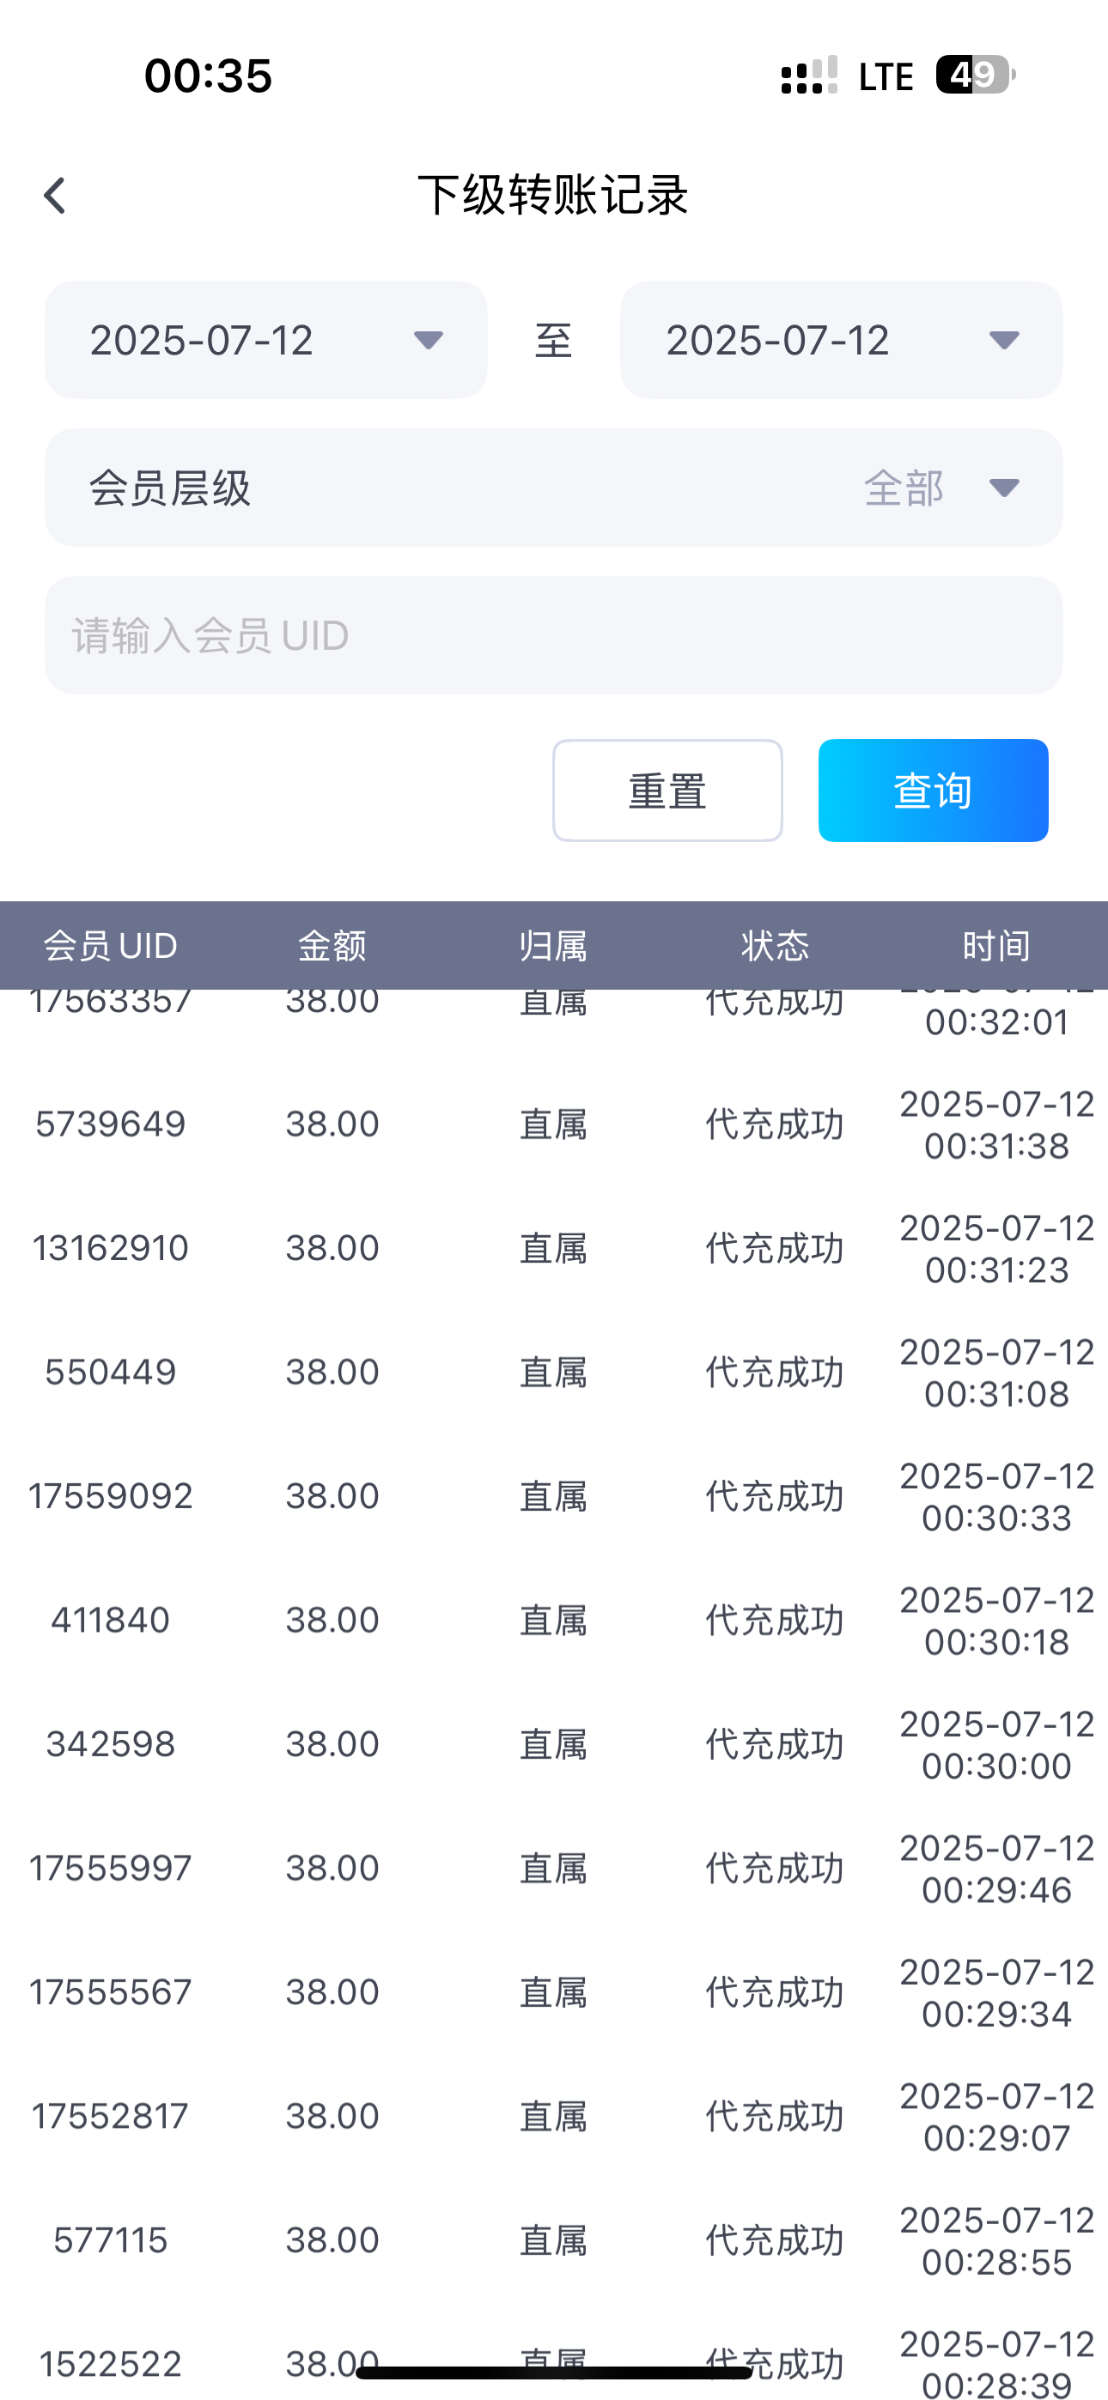Focus the 请输入会员 UID input field

pyautogui.click(x=553, y=636)
